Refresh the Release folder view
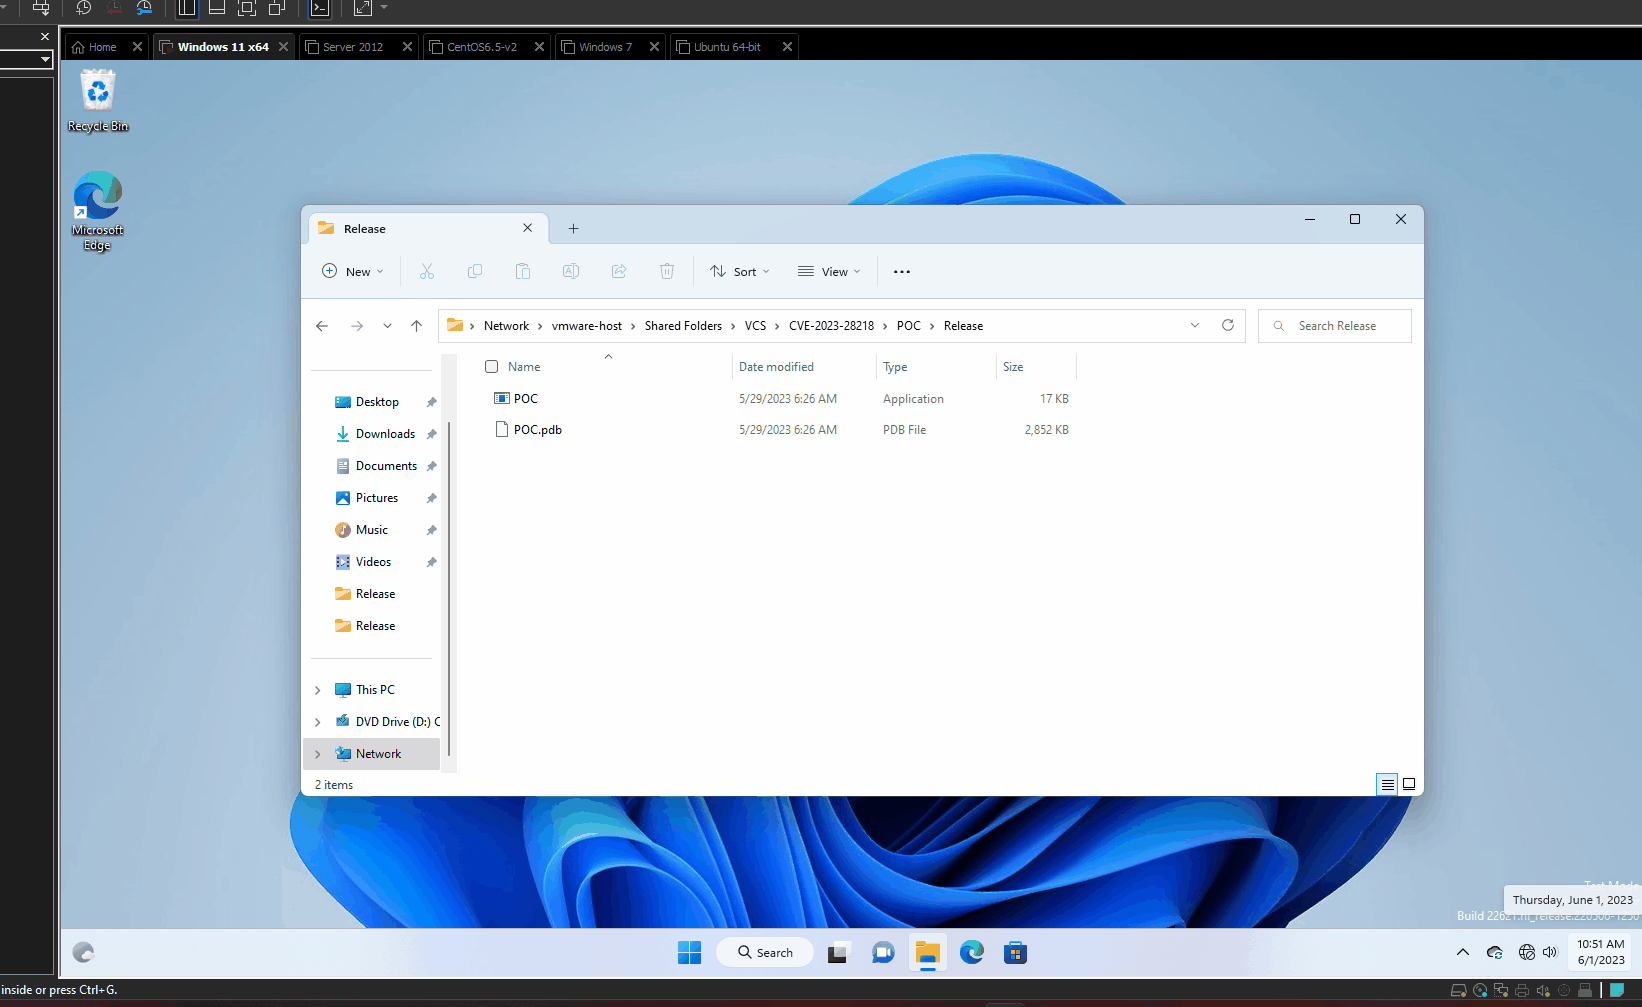The width and height of the screenshot is (1642, 1007). tap(1228, 325)
